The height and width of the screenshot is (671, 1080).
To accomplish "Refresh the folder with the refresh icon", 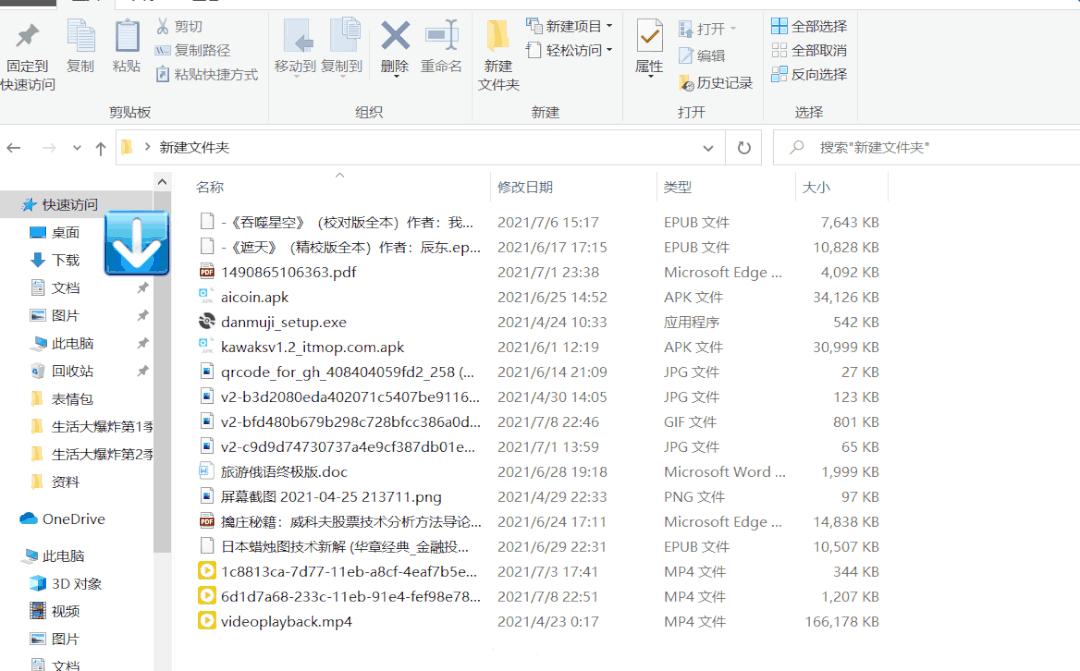I will 743,145.
